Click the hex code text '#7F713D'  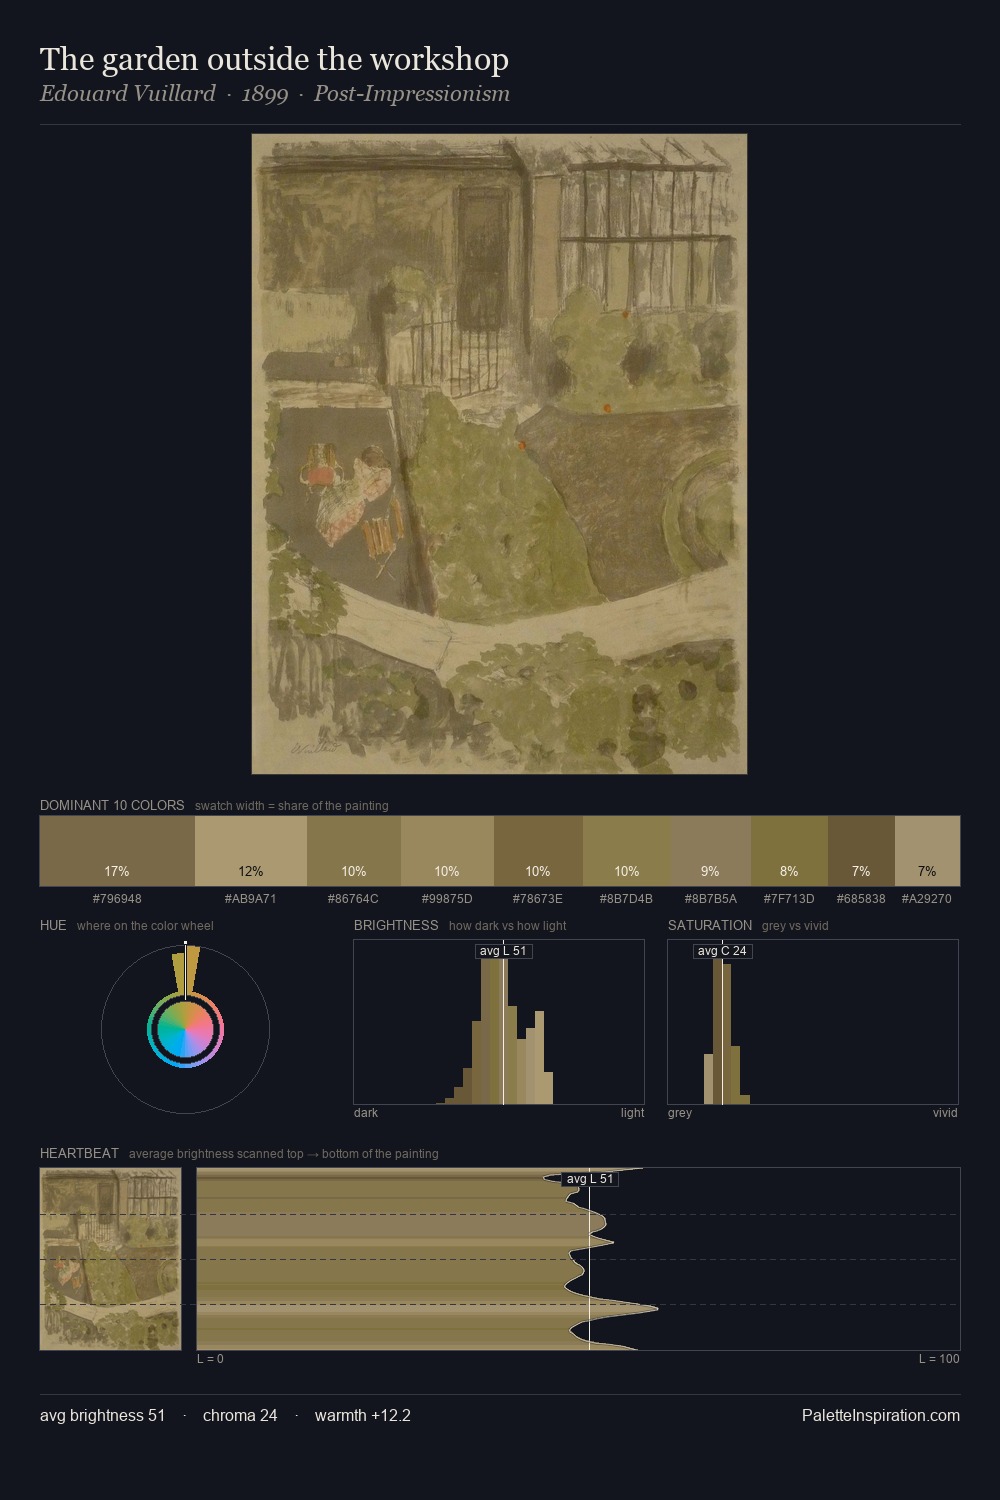[789, 899]
